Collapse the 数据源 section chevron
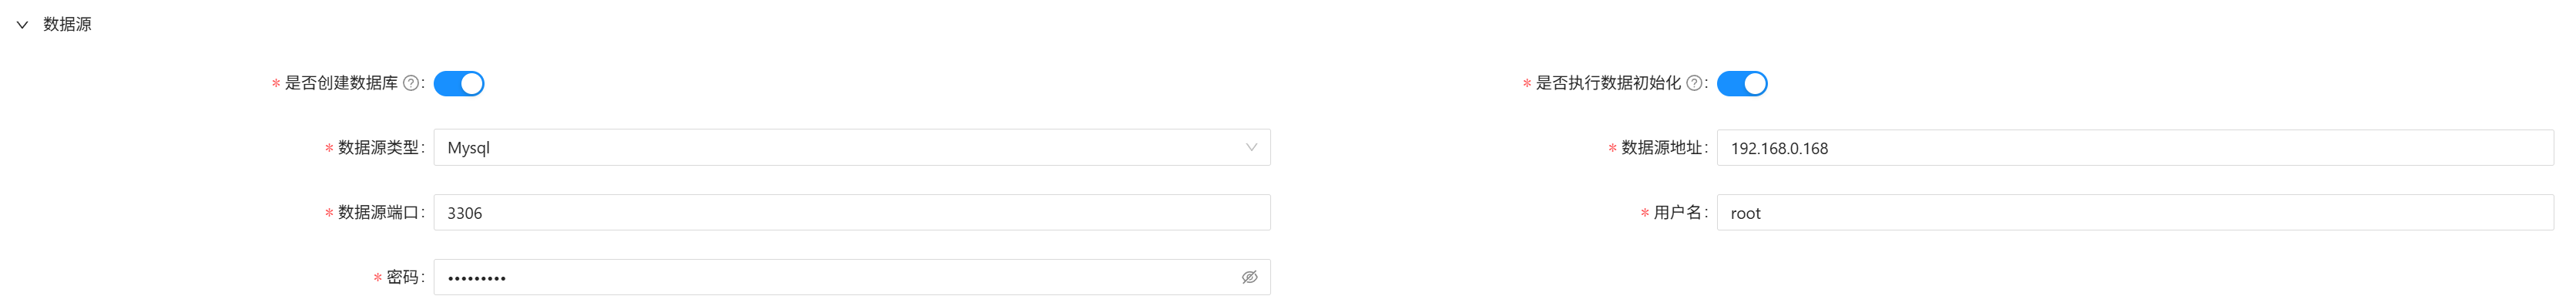Image resolution: width=2576 pixels, height=306 pixels. coord(22,25)
